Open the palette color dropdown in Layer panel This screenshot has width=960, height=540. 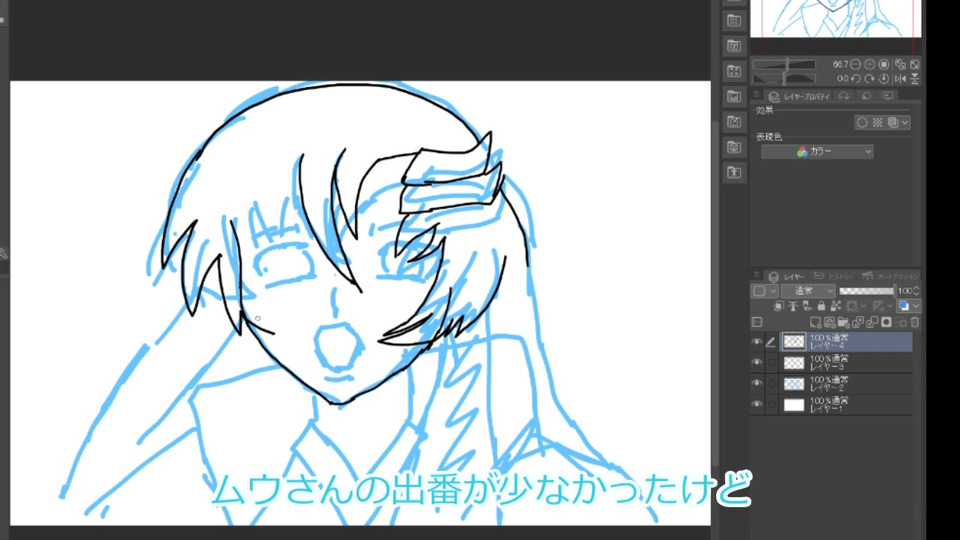pos(765,291)
